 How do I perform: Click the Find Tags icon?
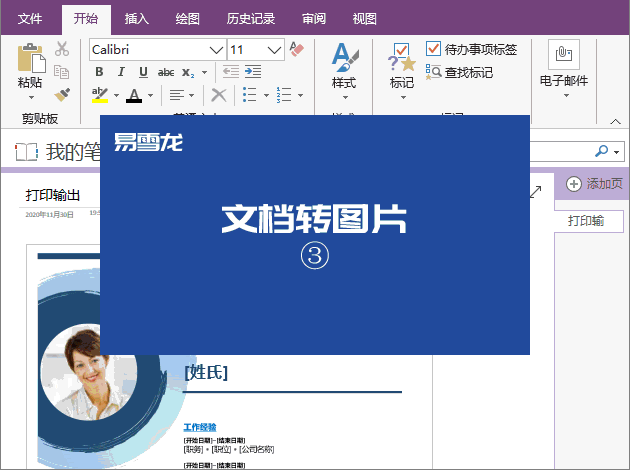pyautogui.click(x=434, y=72)
